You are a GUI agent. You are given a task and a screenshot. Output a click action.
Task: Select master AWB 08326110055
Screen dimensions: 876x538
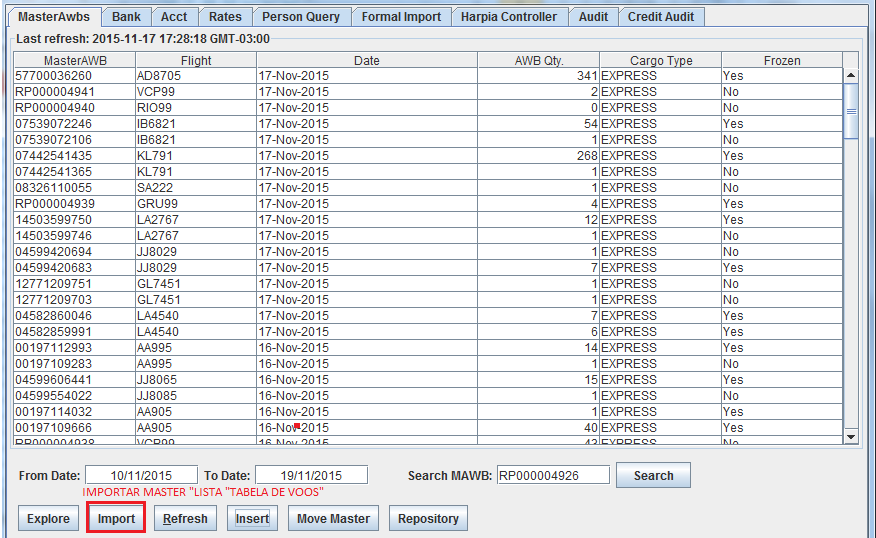(74, 188)
